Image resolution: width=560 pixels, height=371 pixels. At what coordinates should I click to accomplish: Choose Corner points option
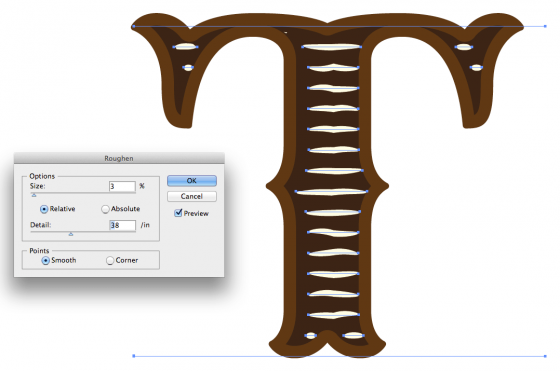(110, 260)
